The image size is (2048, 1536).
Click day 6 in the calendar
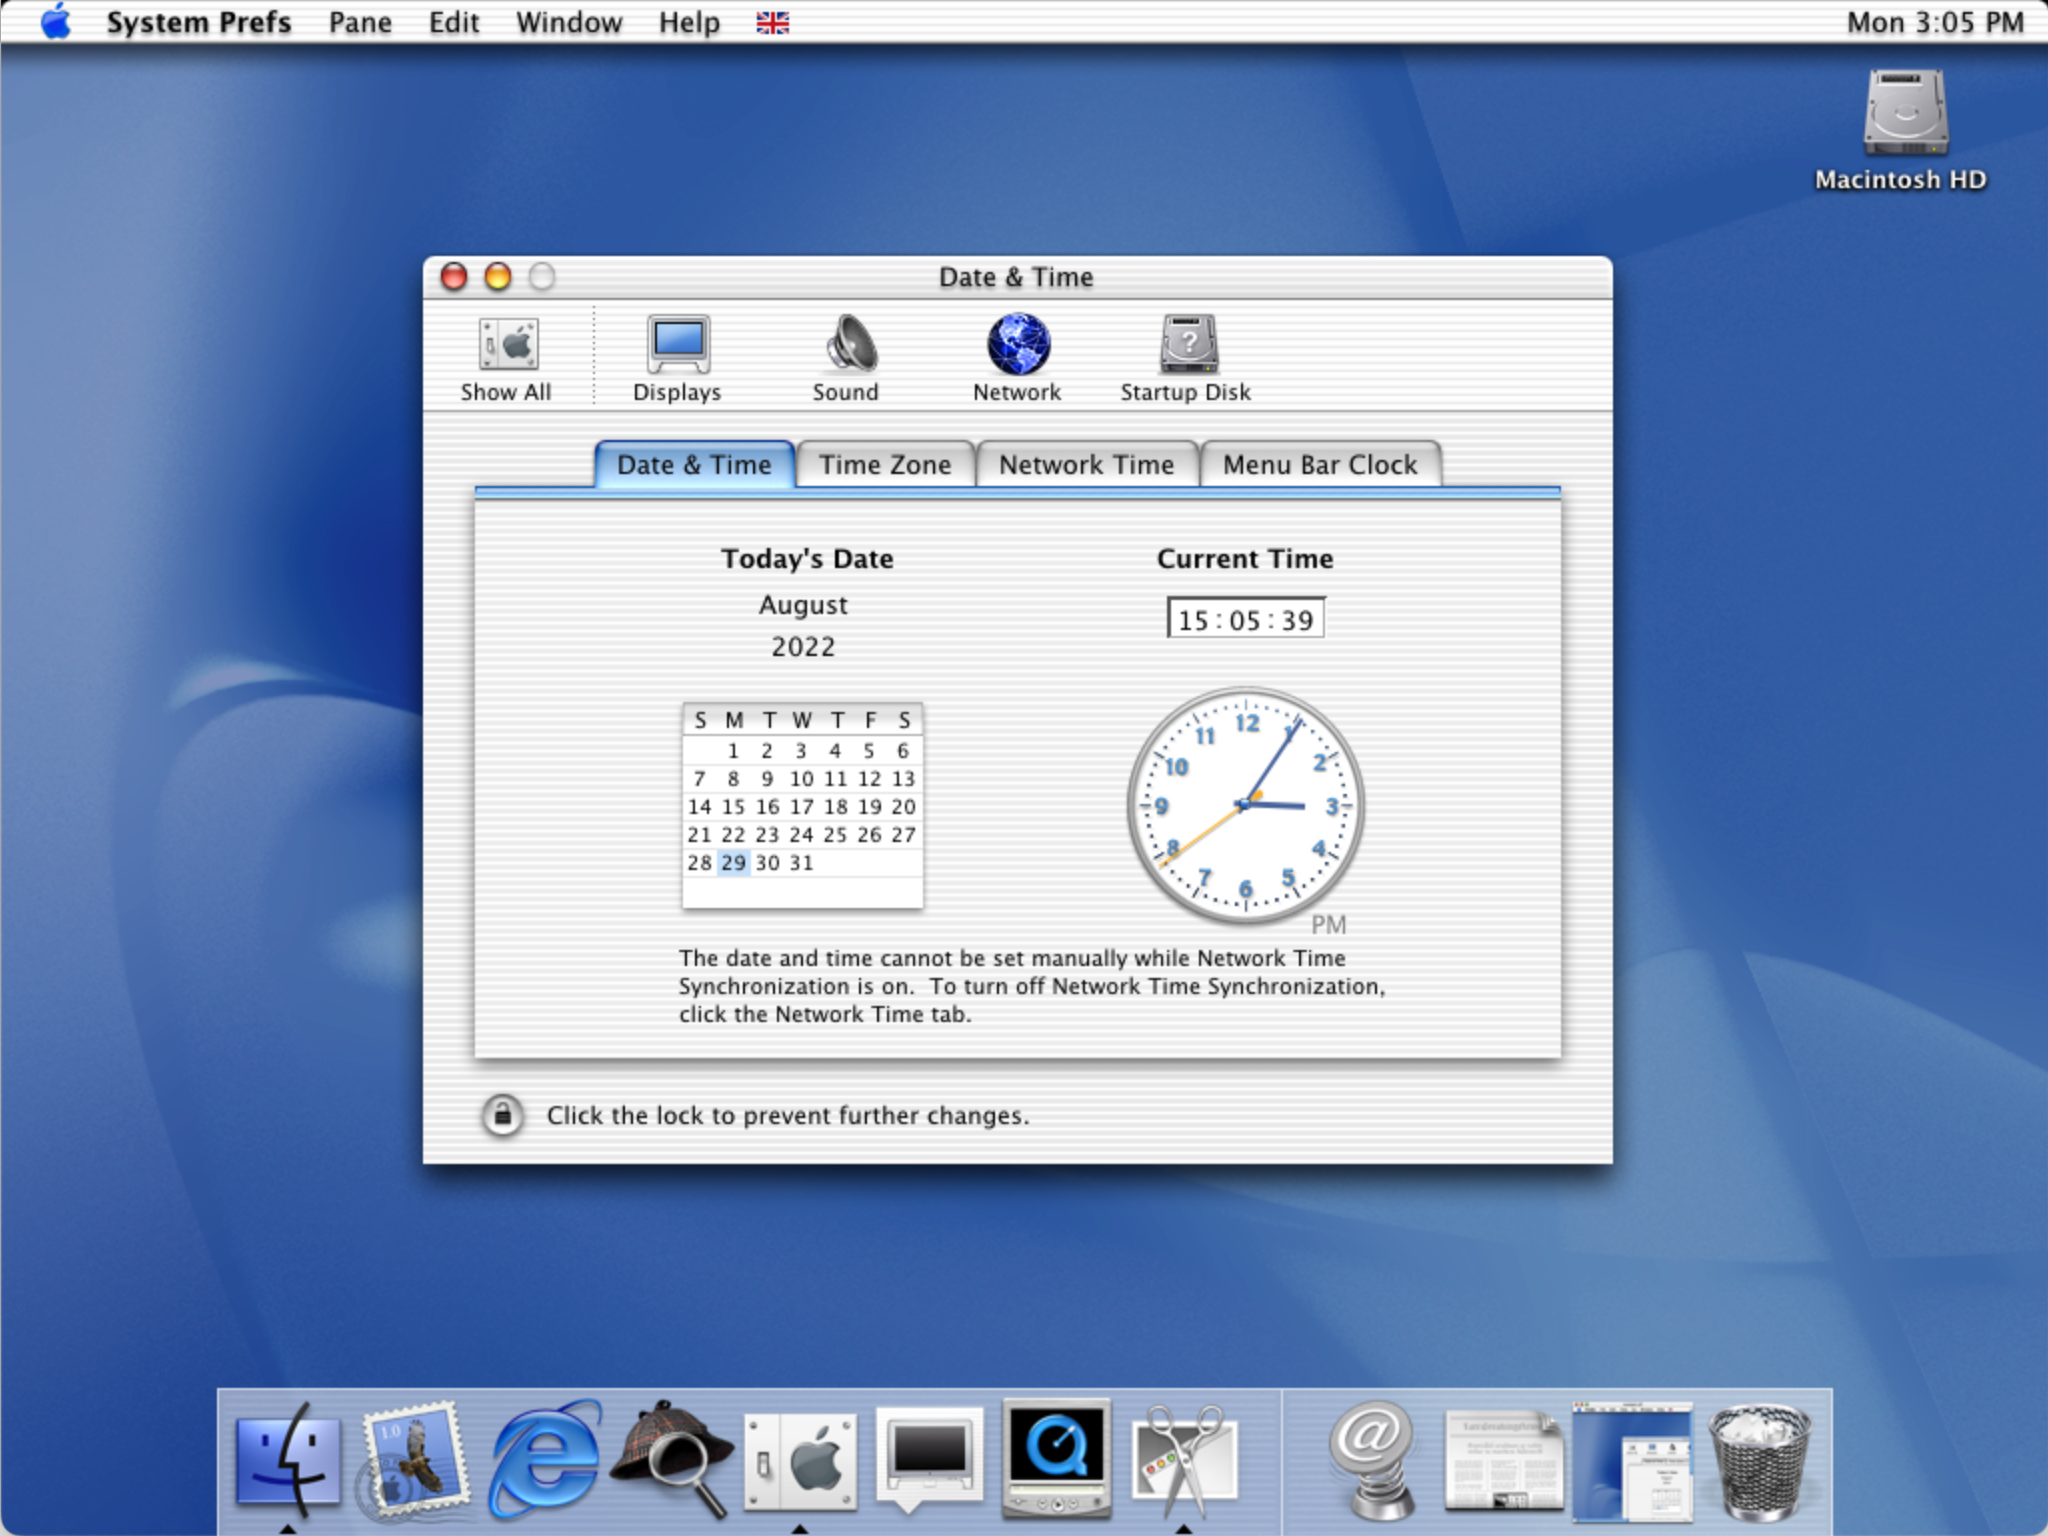point(903,751)
